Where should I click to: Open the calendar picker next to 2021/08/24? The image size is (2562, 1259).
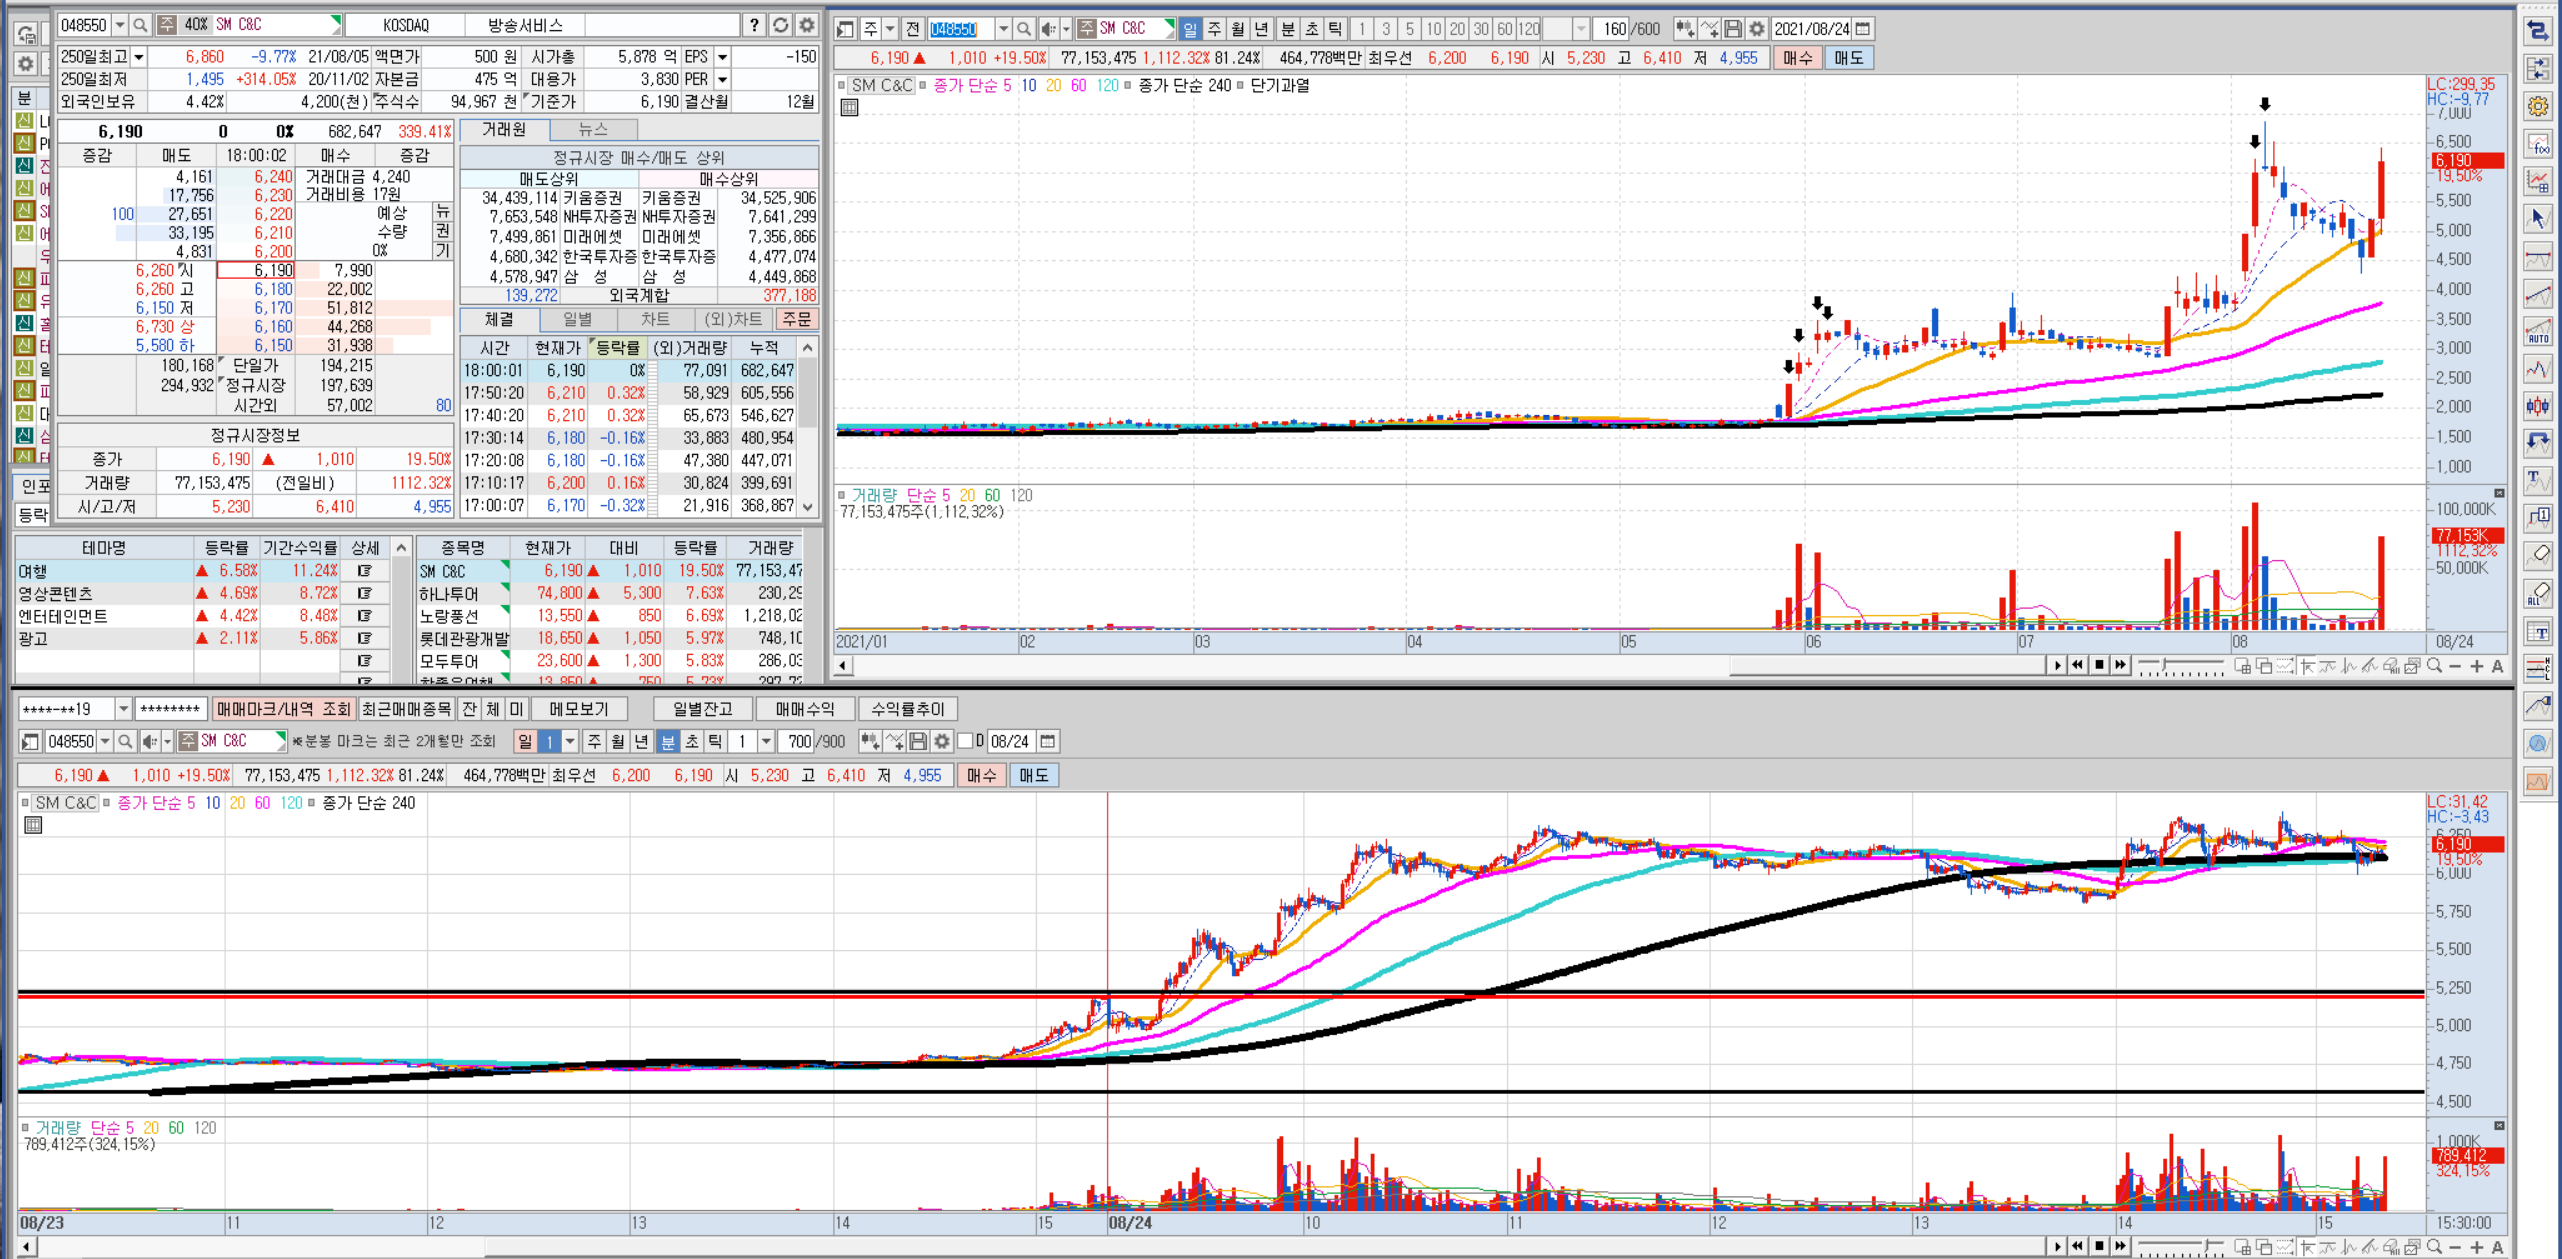pyautogui.click(x=1862, y=29)
